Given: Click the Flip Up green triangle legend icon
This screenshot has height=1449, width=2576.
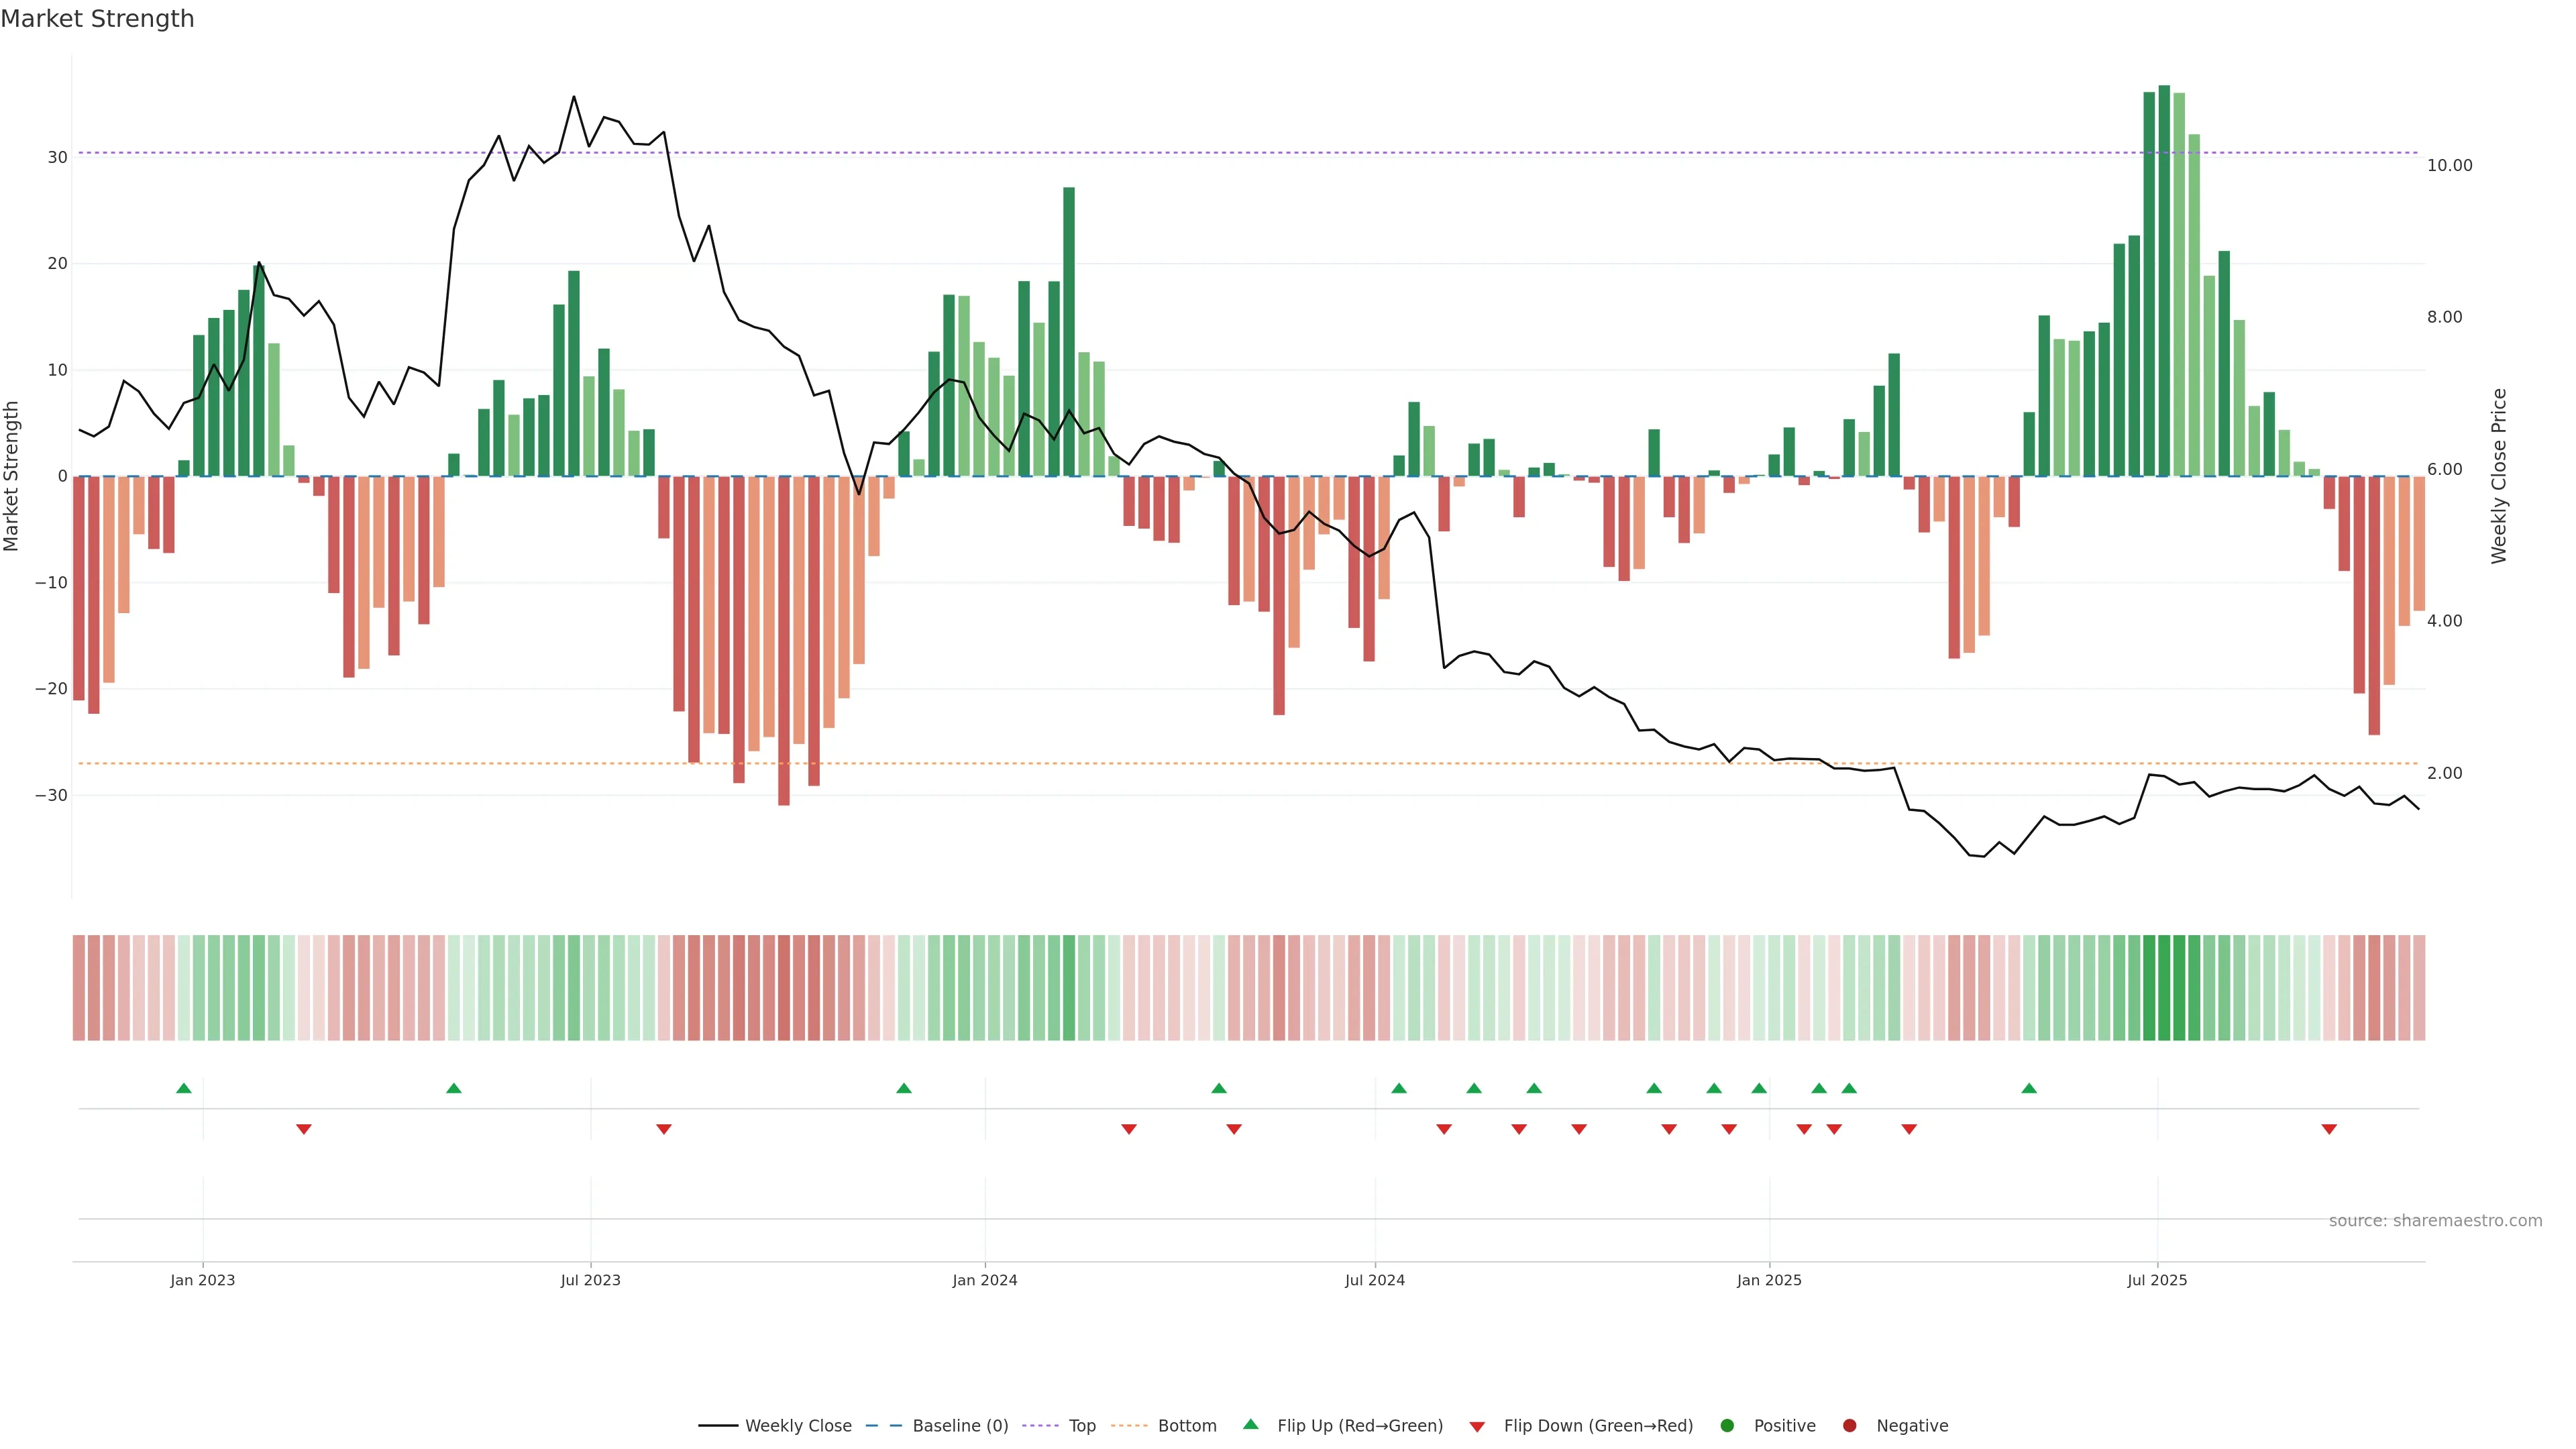Looking at the screenshot, I should [1250, 1424].
